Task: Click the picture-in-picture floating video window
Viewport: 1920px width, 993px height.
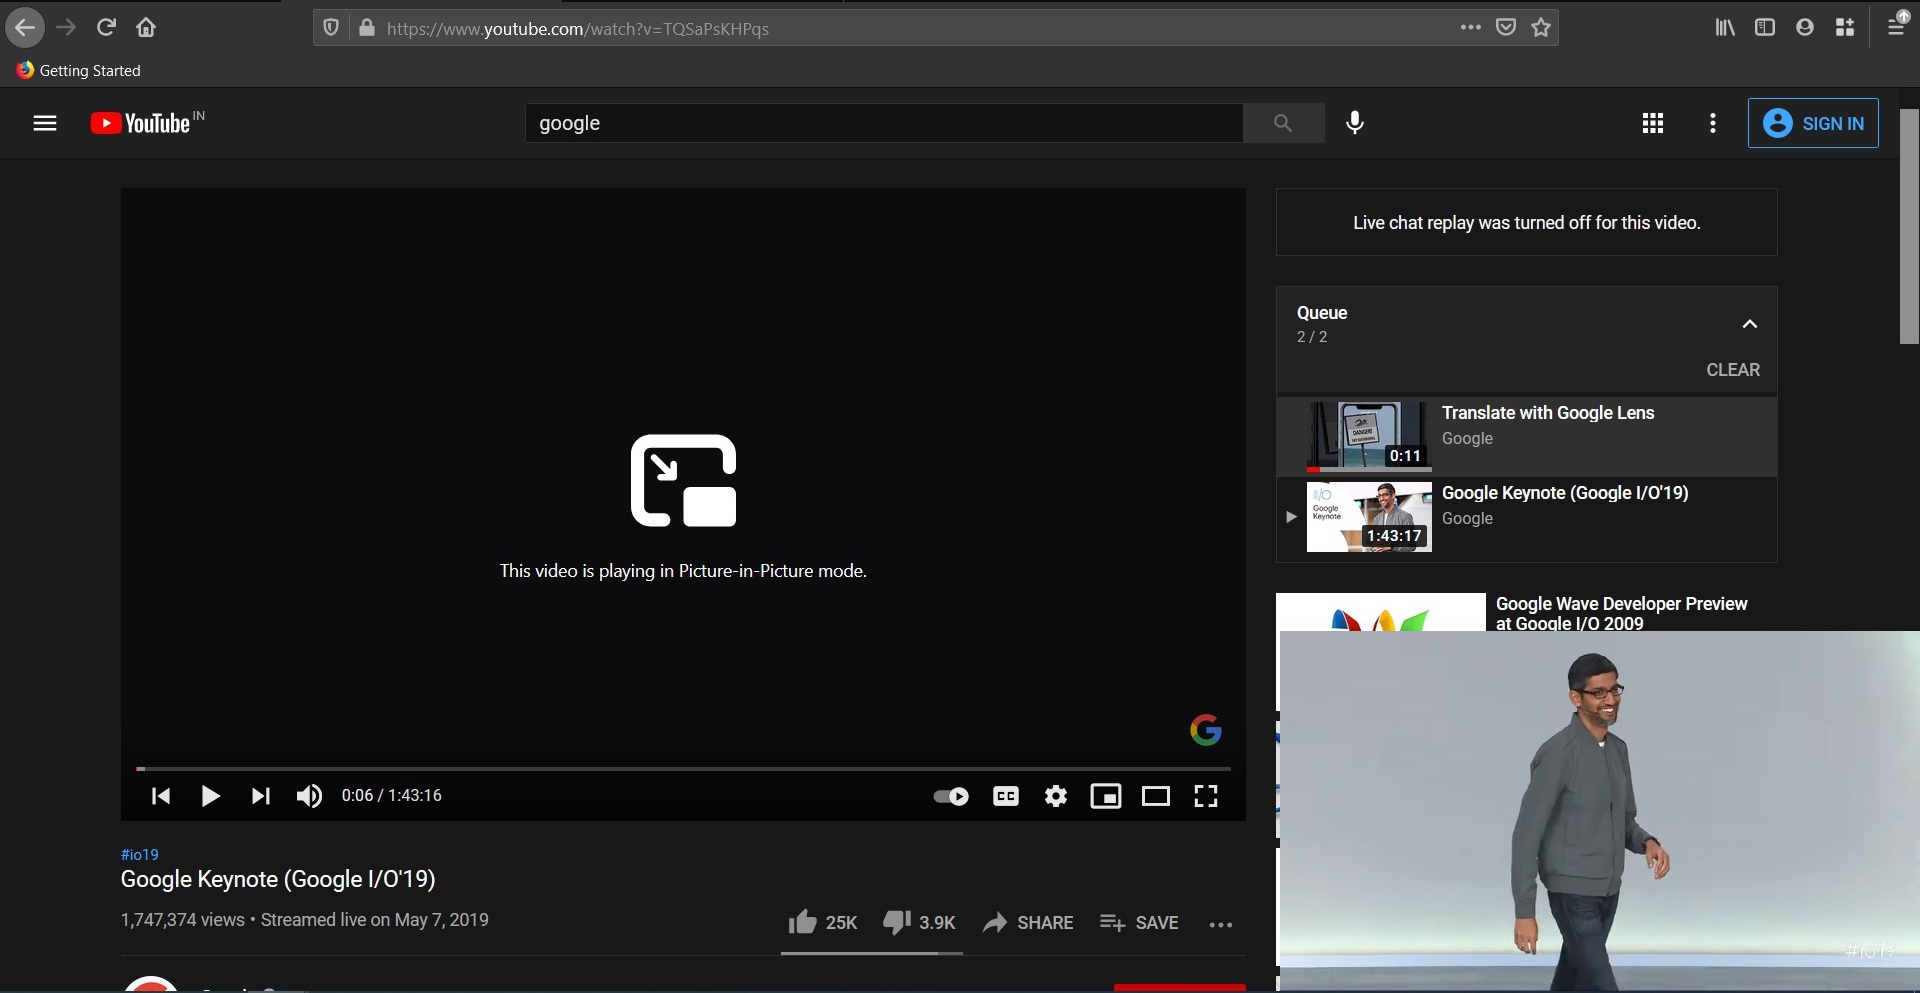Action: [x=1599, y=811]
